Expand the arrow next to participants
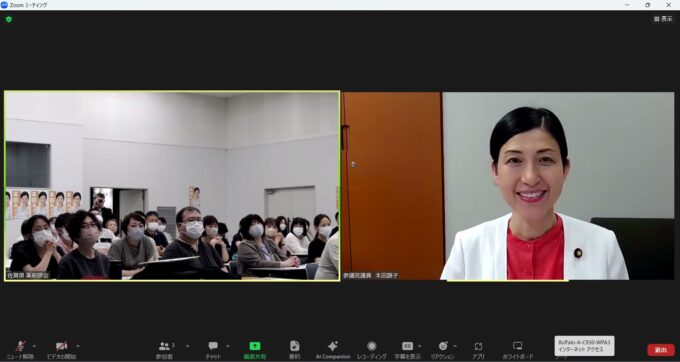The width and height of the screenshot is (680, 362). coord(187,346)
